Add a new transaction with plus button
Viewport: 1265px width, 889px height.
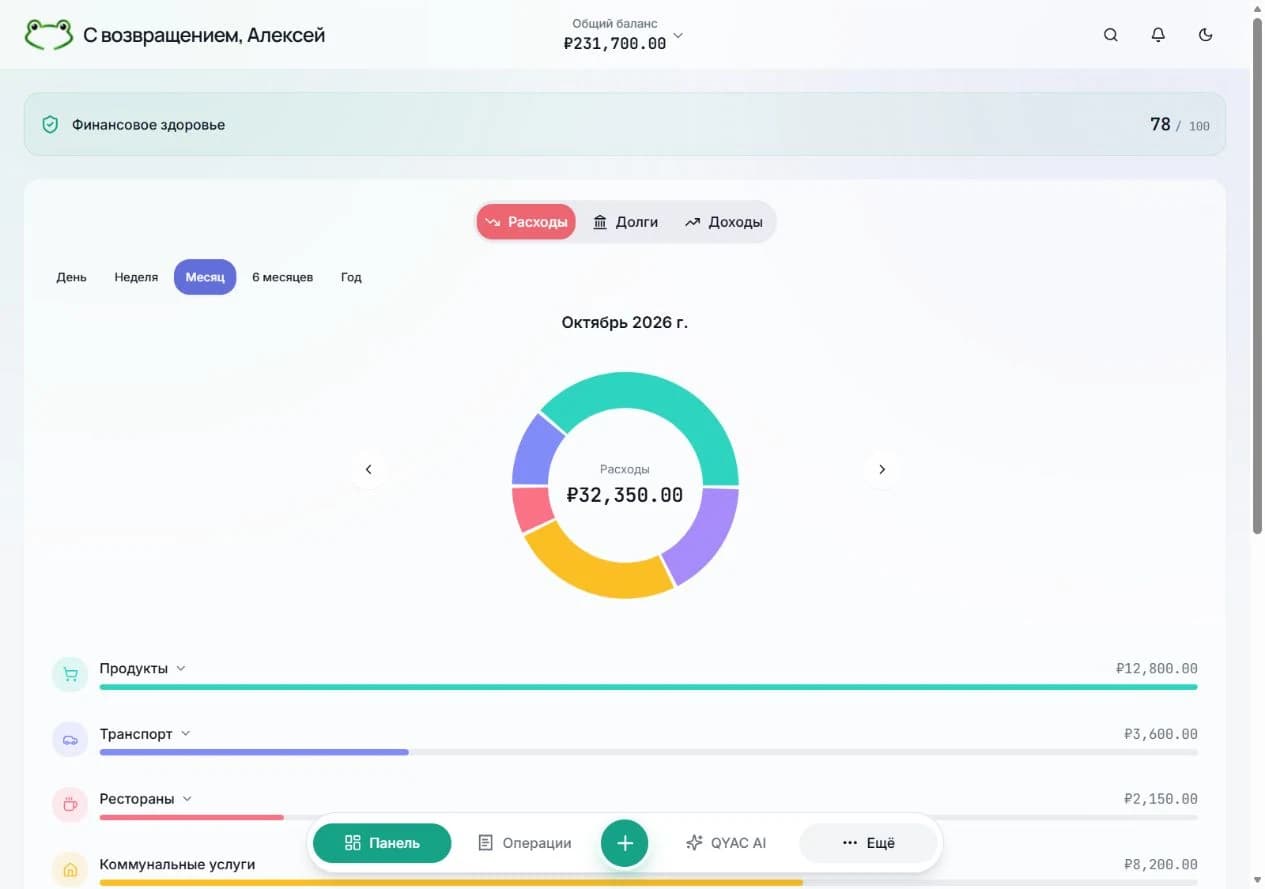point(625,843)
